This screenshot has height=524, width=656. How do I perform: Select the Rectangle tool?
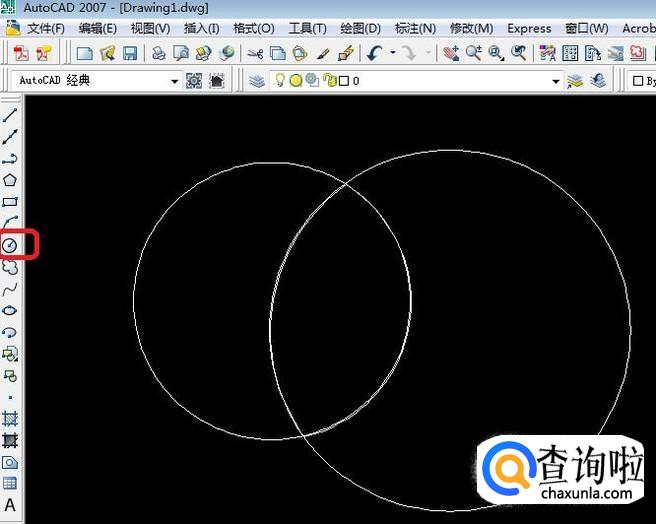(x=10, y=202)
